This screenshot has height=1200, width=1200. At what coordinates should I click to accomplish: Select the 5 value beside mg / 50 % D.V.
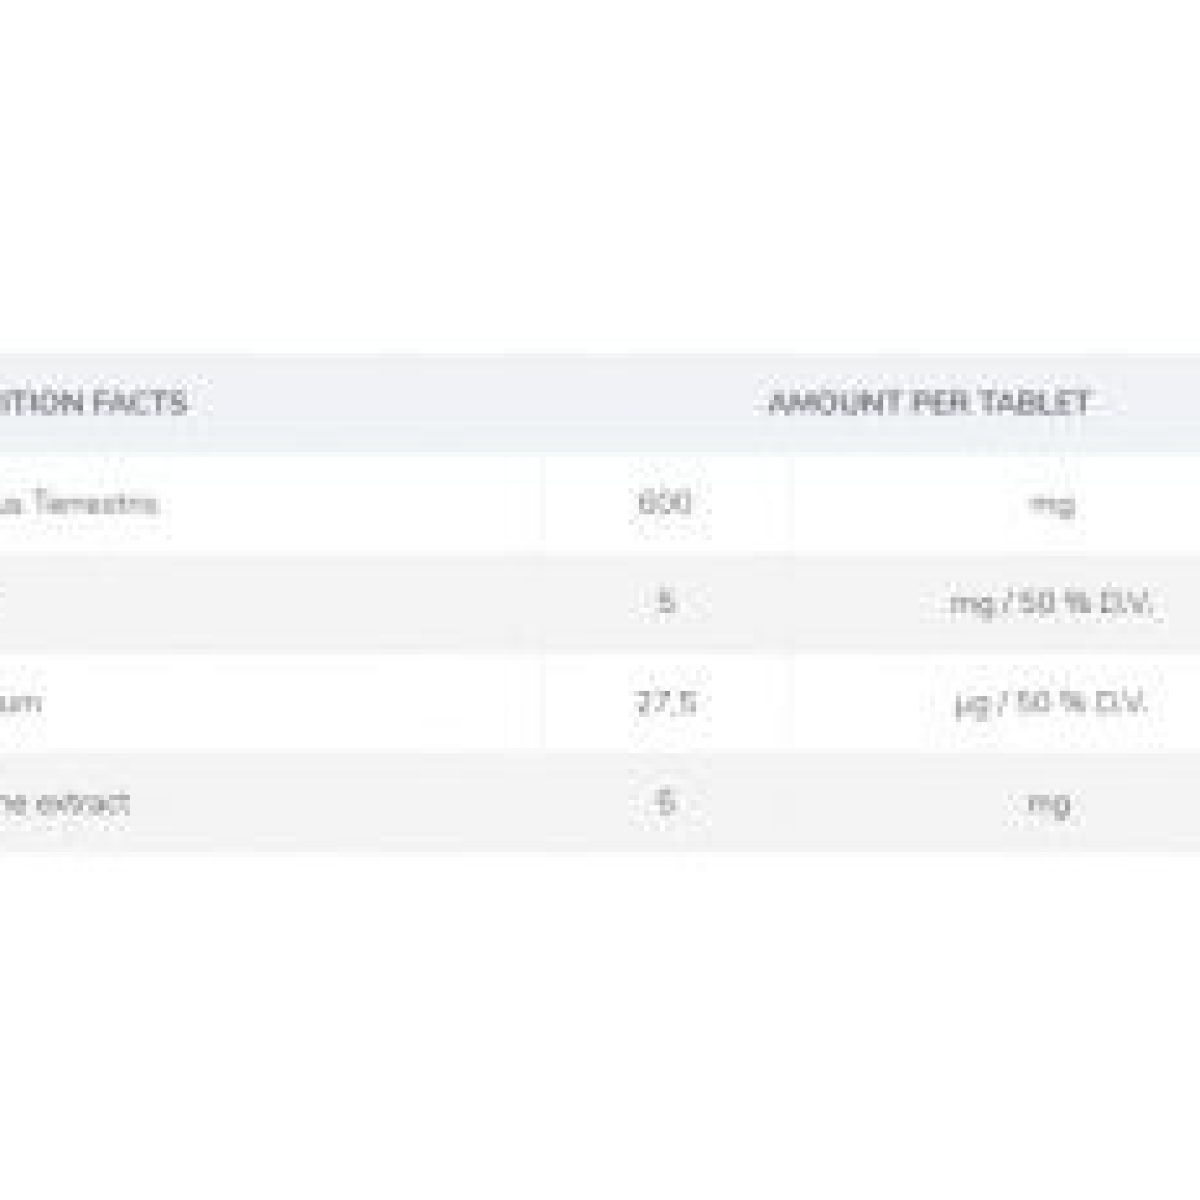pos(666,603)
